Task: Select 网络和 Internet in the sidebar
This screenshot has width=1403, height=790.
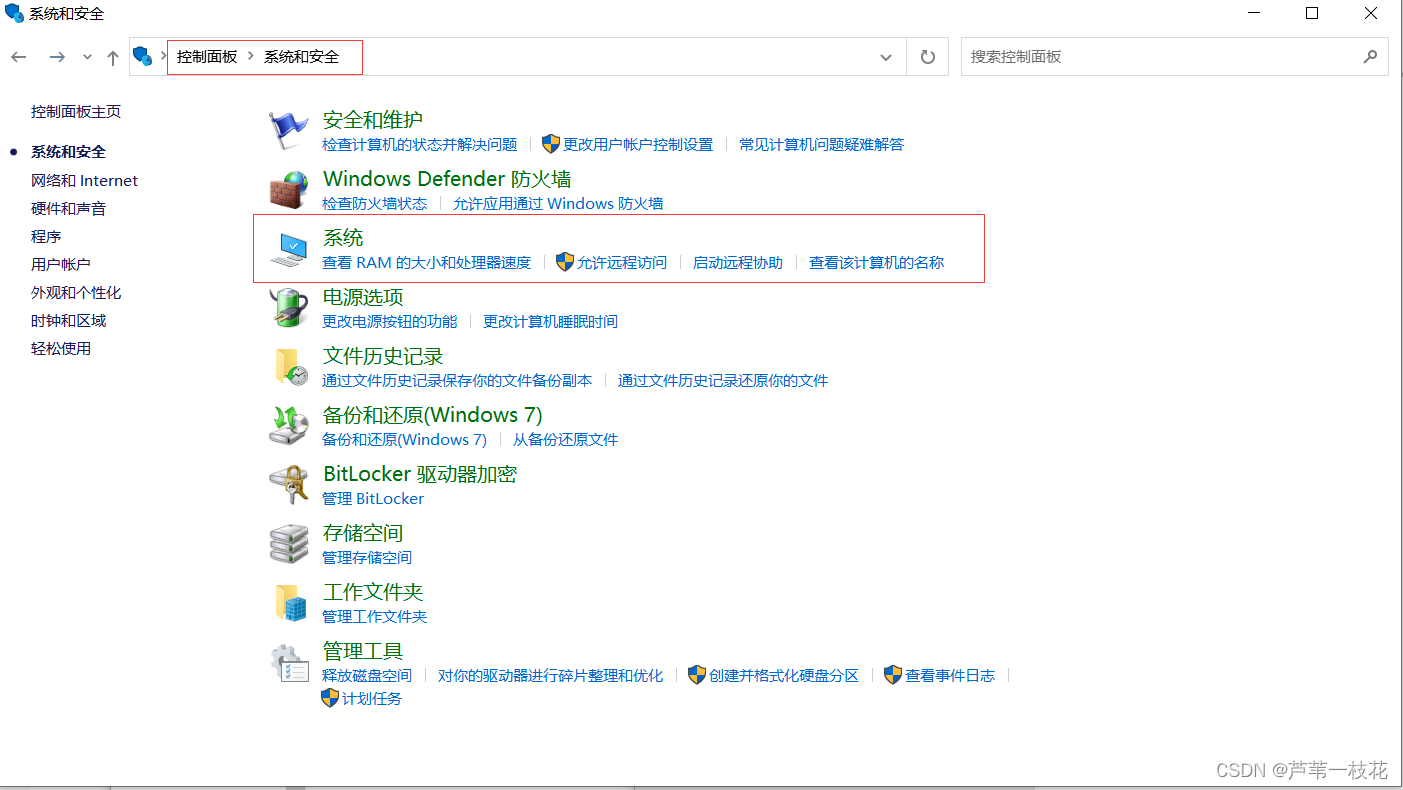Action: 84,180
